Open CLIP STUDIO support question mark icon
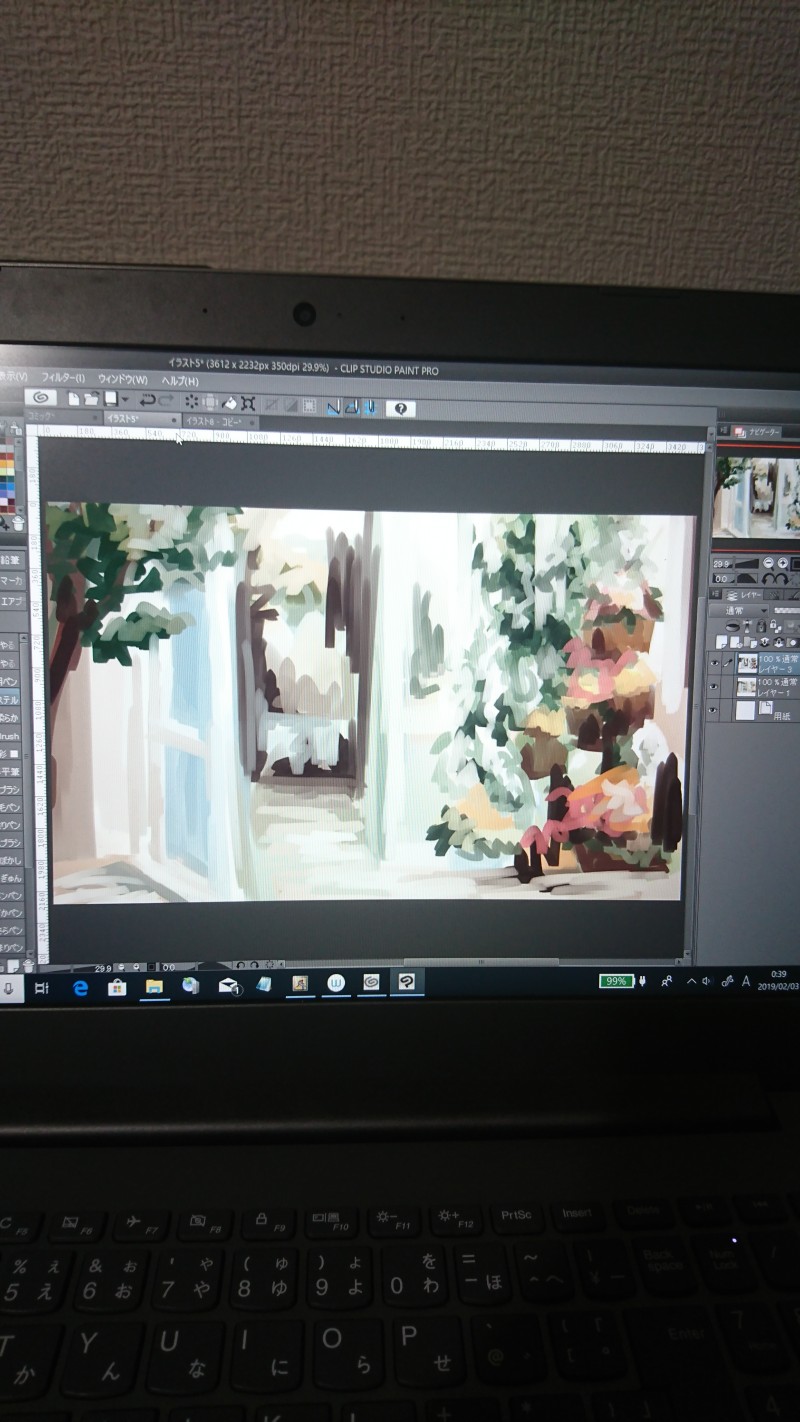Viewport: 800px width, 1422px height. tap(402, 408)
